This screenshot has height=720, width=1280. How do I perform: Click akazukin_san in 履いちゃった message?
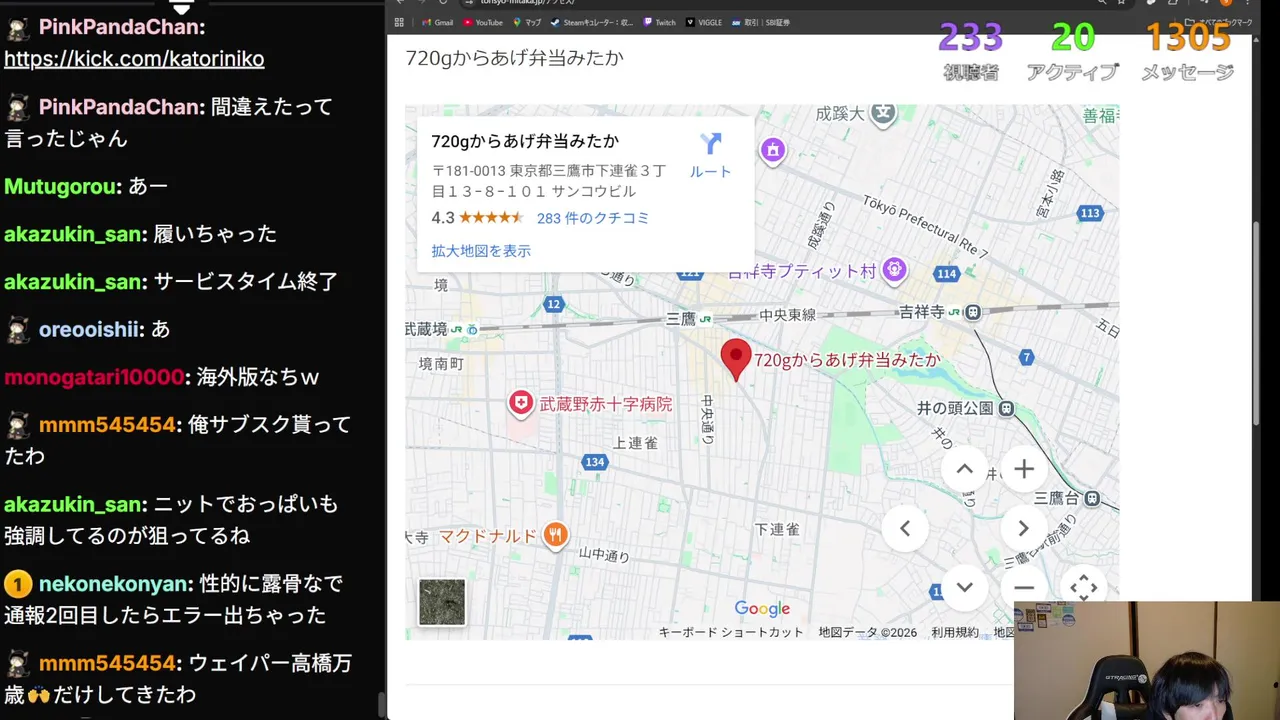[75, 234]
